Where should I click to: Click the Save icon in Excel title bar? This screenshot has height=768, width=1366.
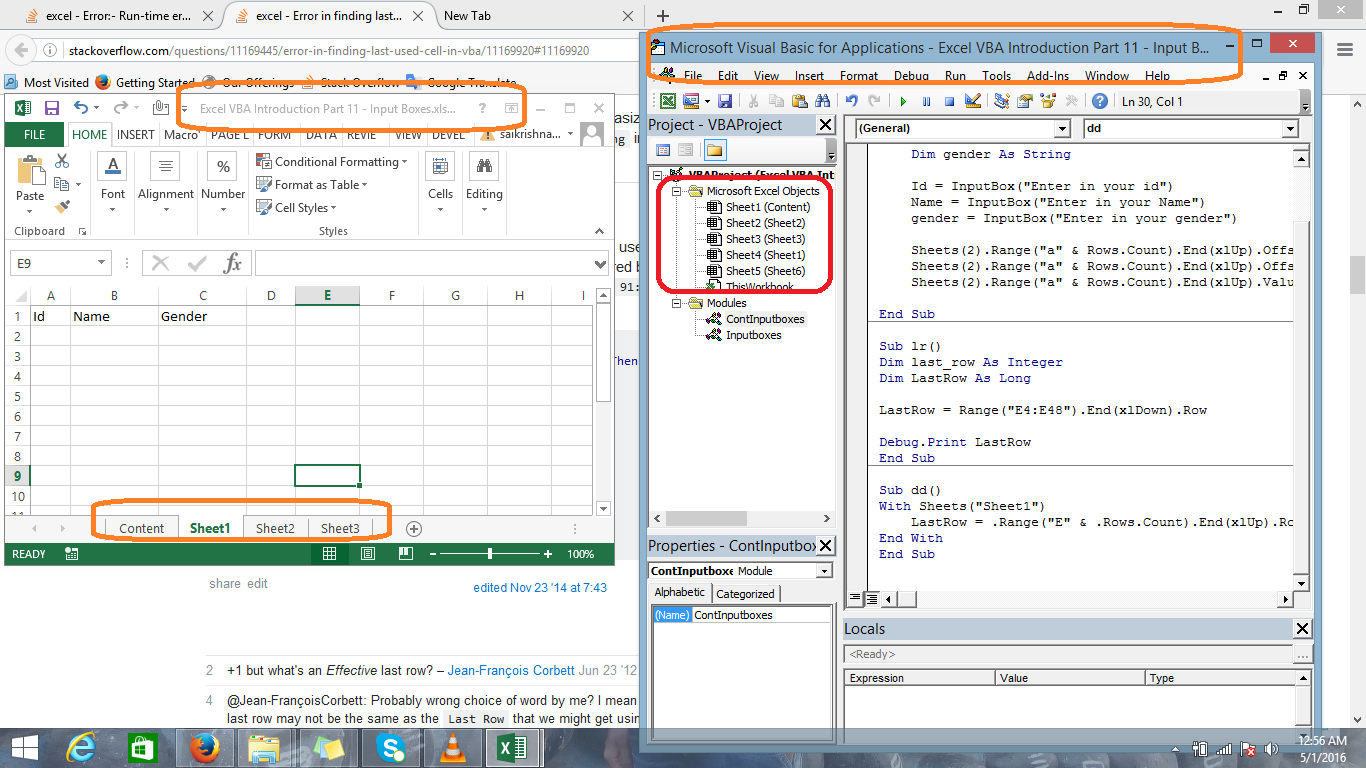[51, 108]
